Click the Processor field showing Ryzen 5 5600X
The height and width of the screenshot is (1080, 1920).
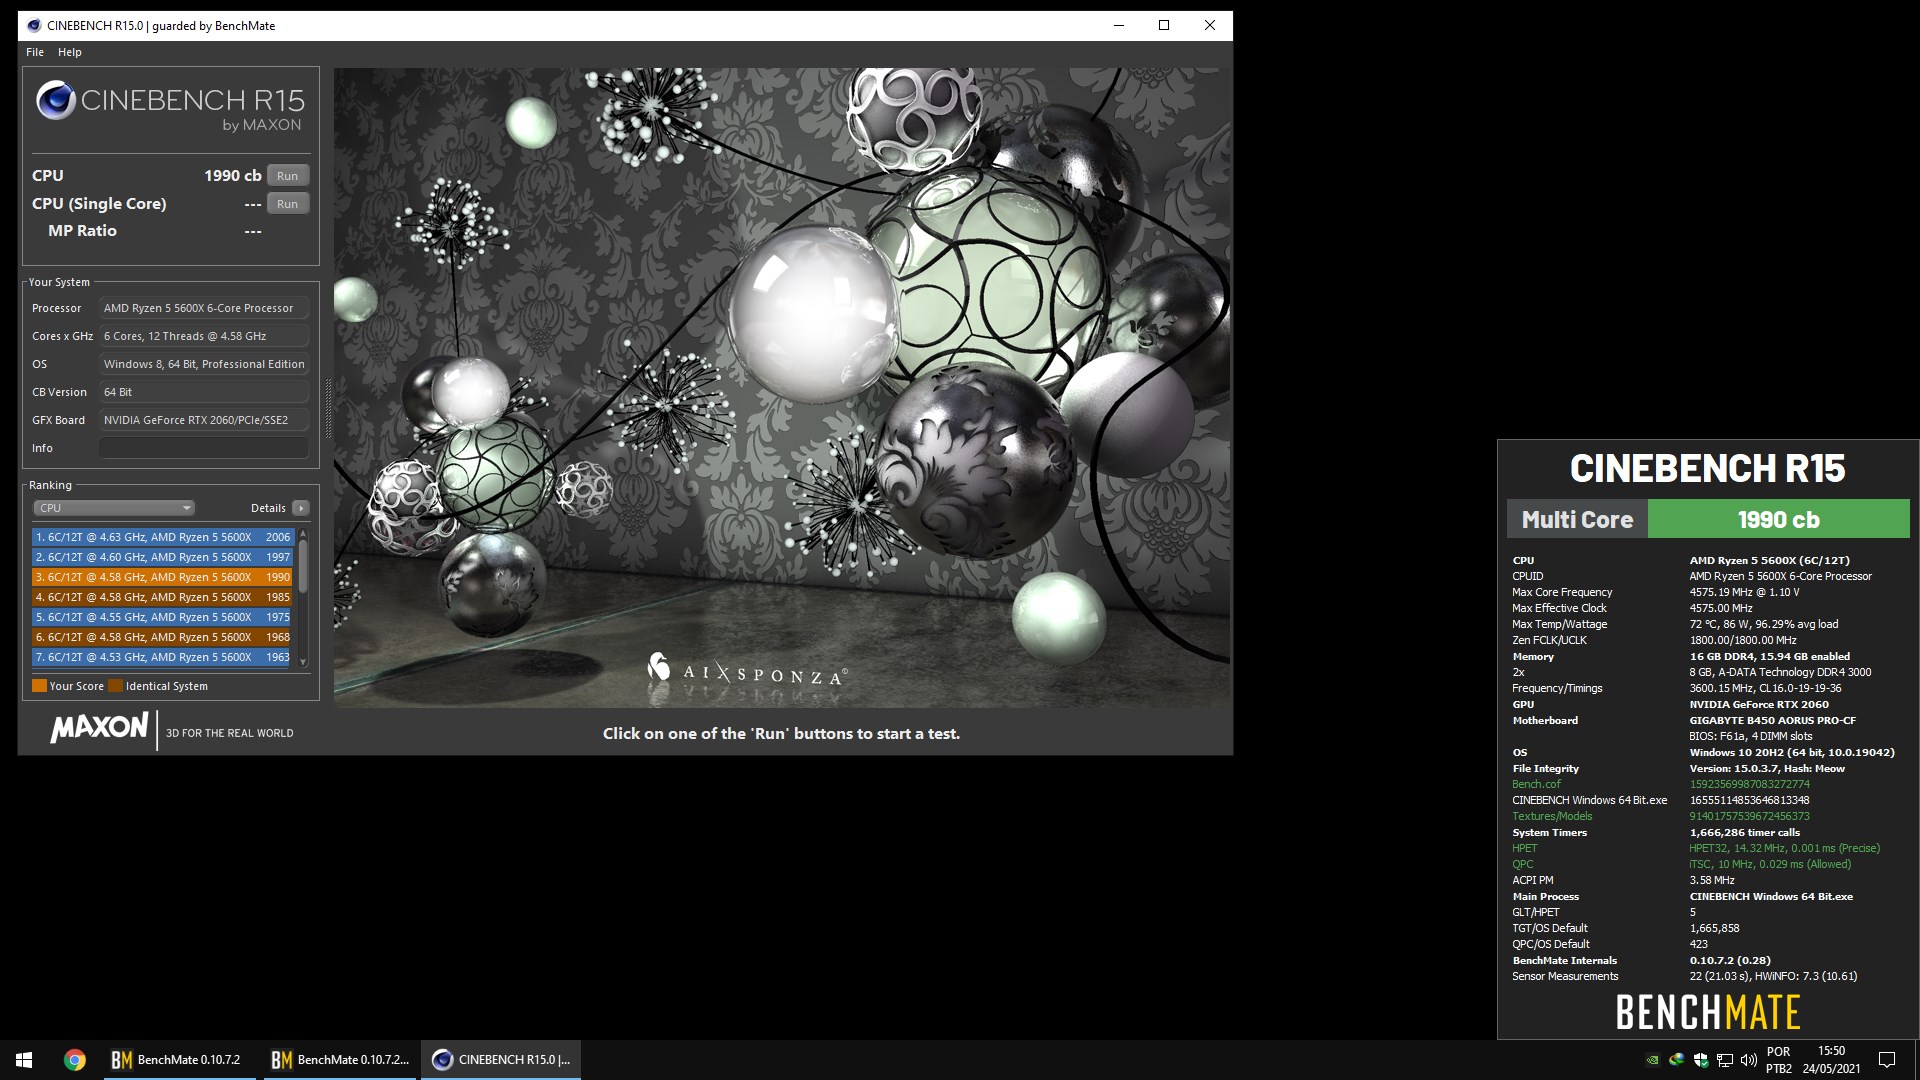204,308
